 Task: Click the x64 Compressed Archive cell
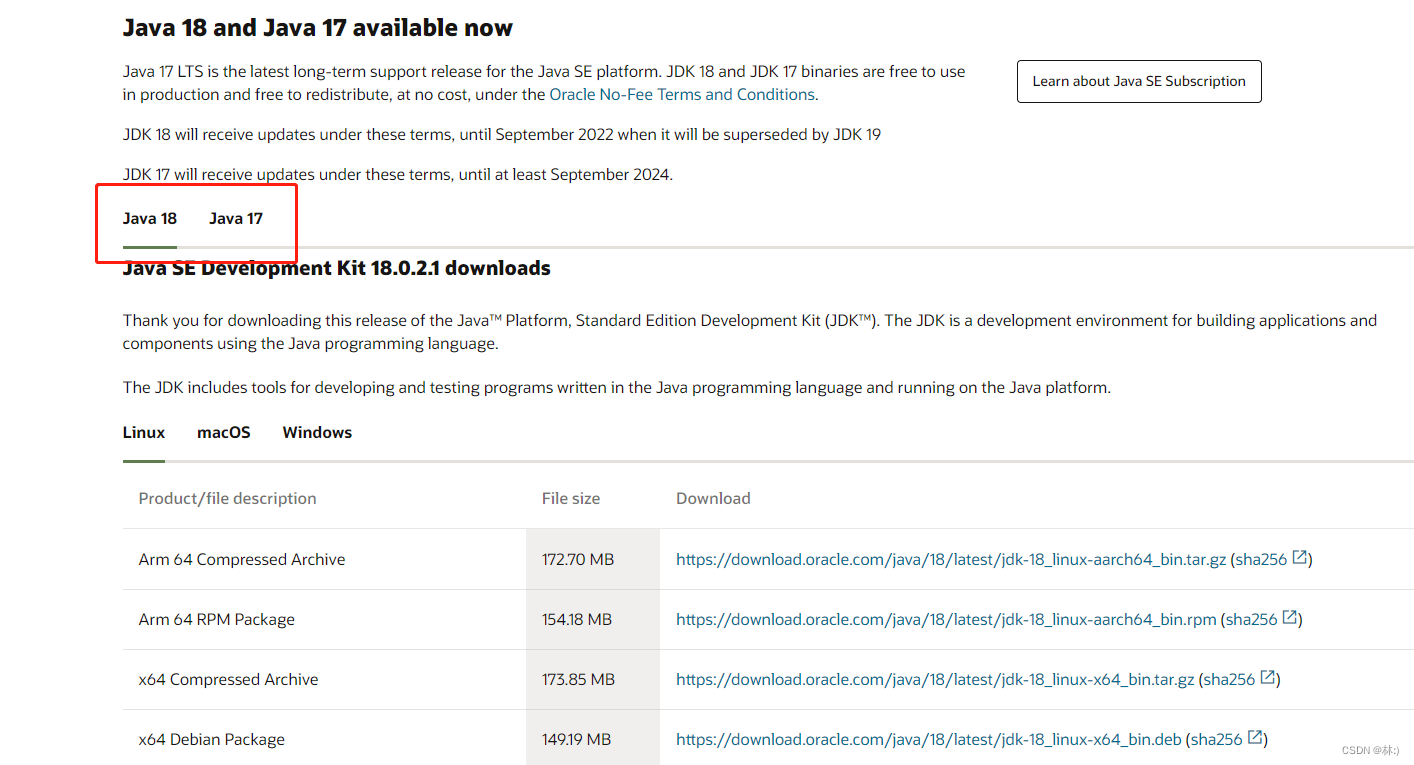[x=324, y=679]
